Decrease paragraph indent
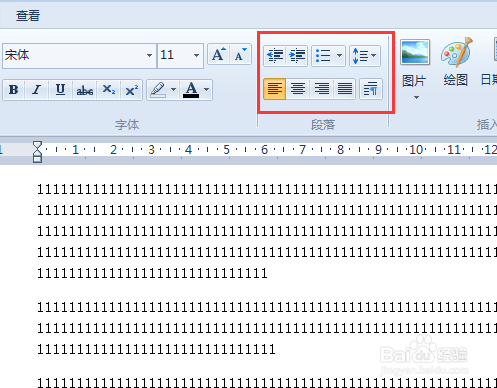Screen dimensions: 497x388 275,56
